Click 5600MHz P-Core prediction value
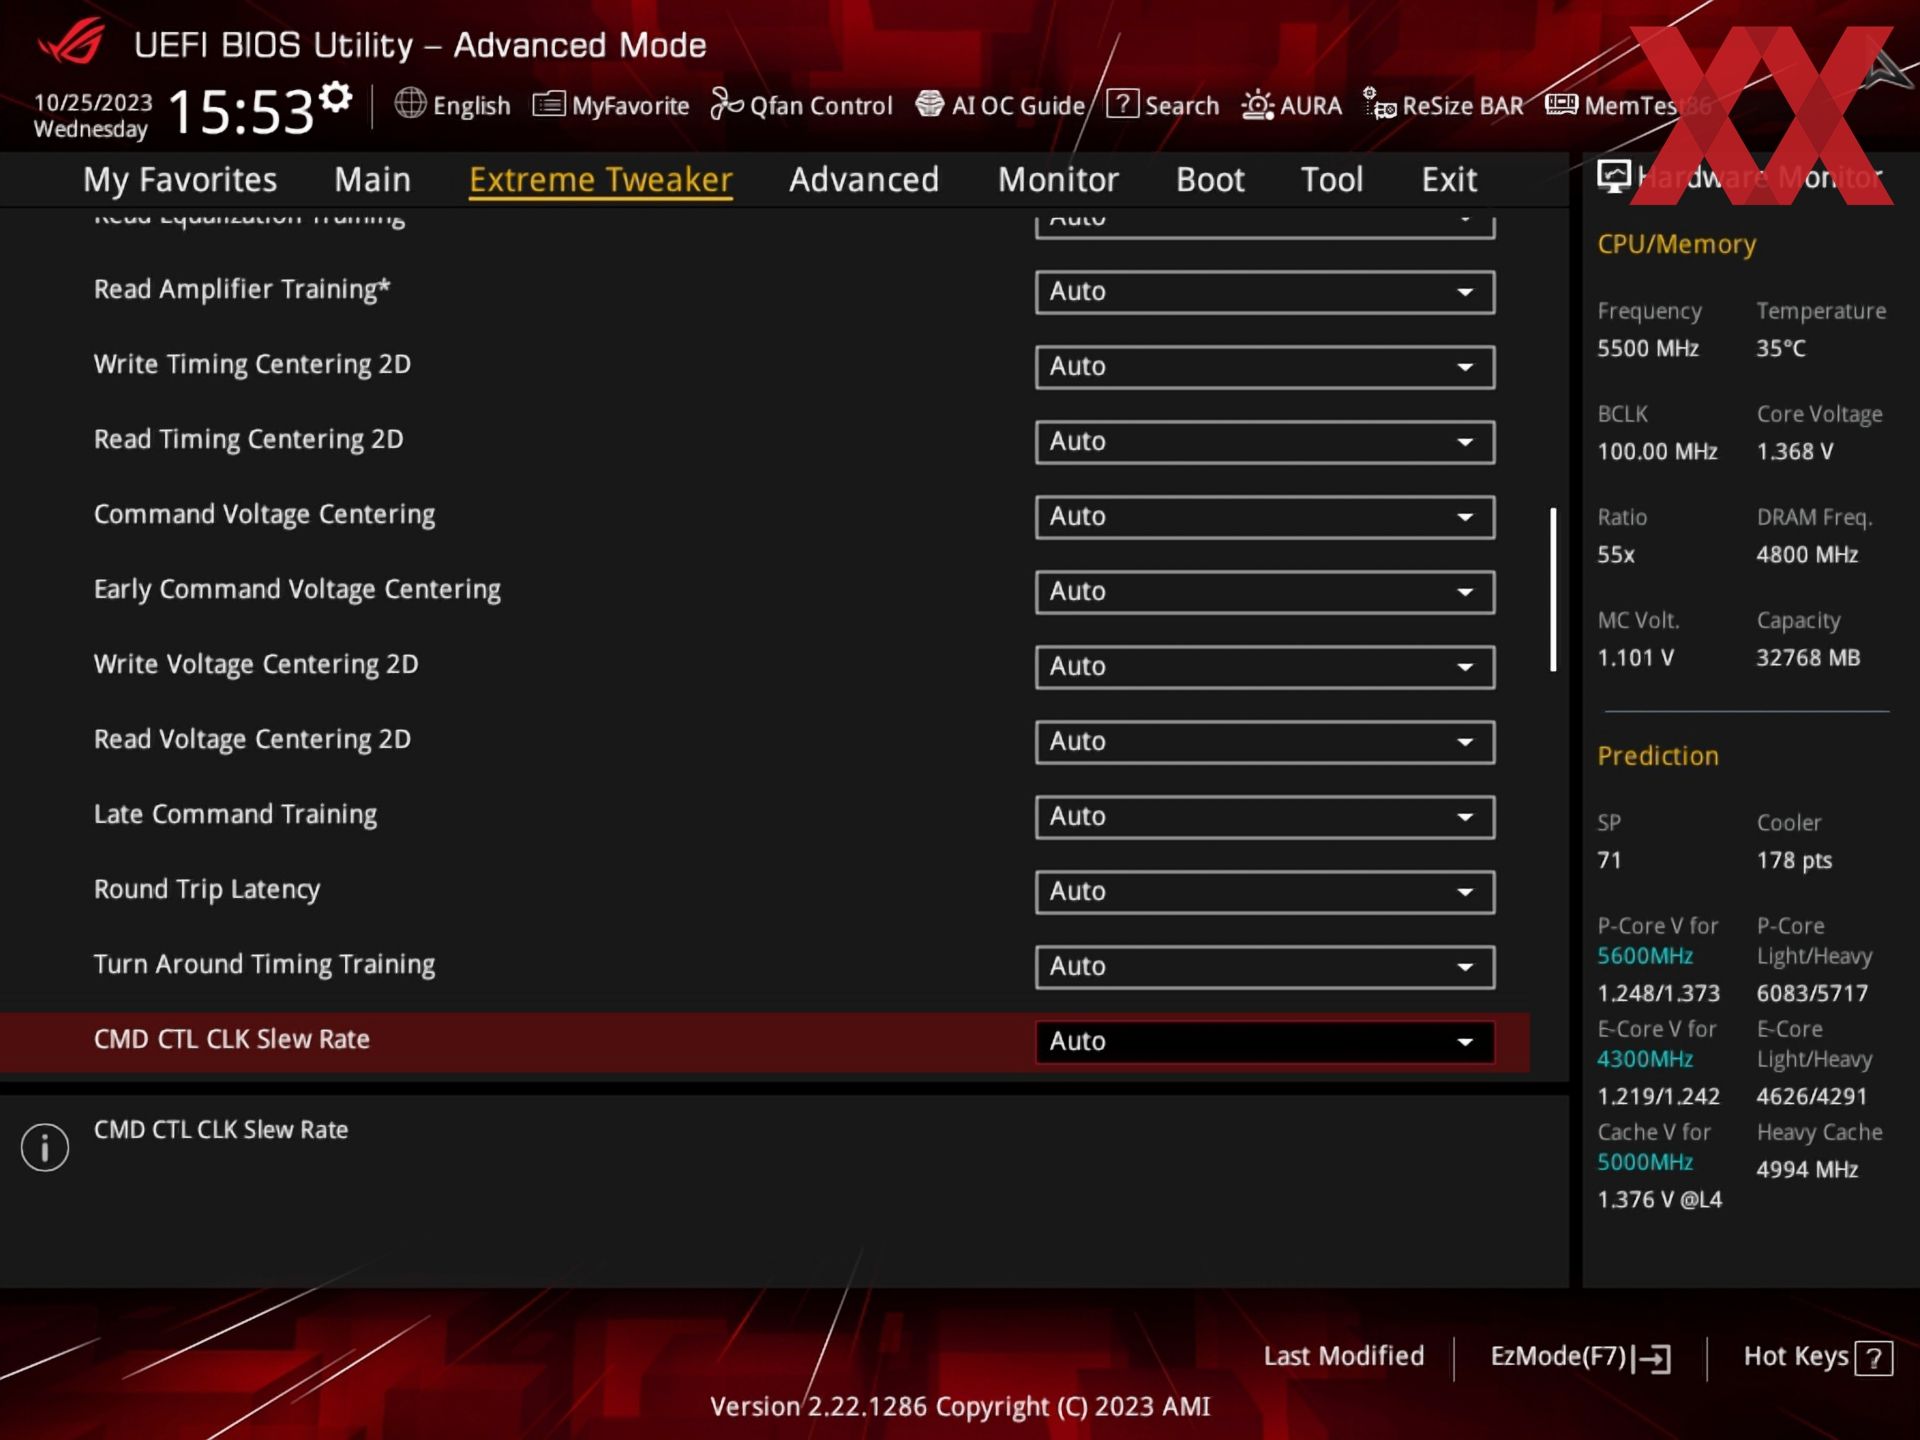1920x1440 pixels. [x=1645, y=956]
